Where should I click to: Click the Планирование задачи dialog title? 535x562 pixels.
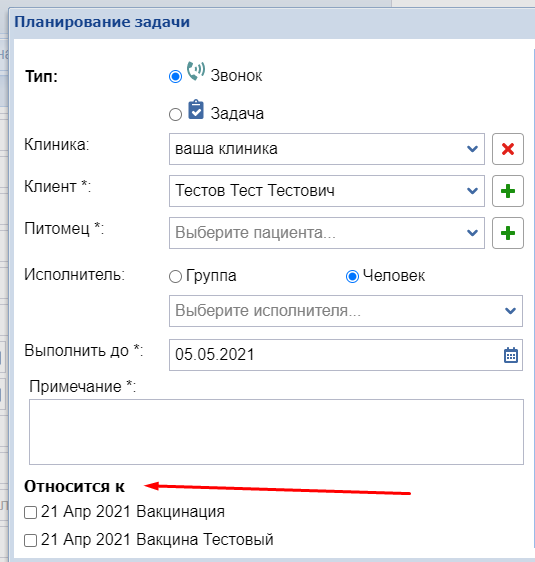[x=102, y=22]
